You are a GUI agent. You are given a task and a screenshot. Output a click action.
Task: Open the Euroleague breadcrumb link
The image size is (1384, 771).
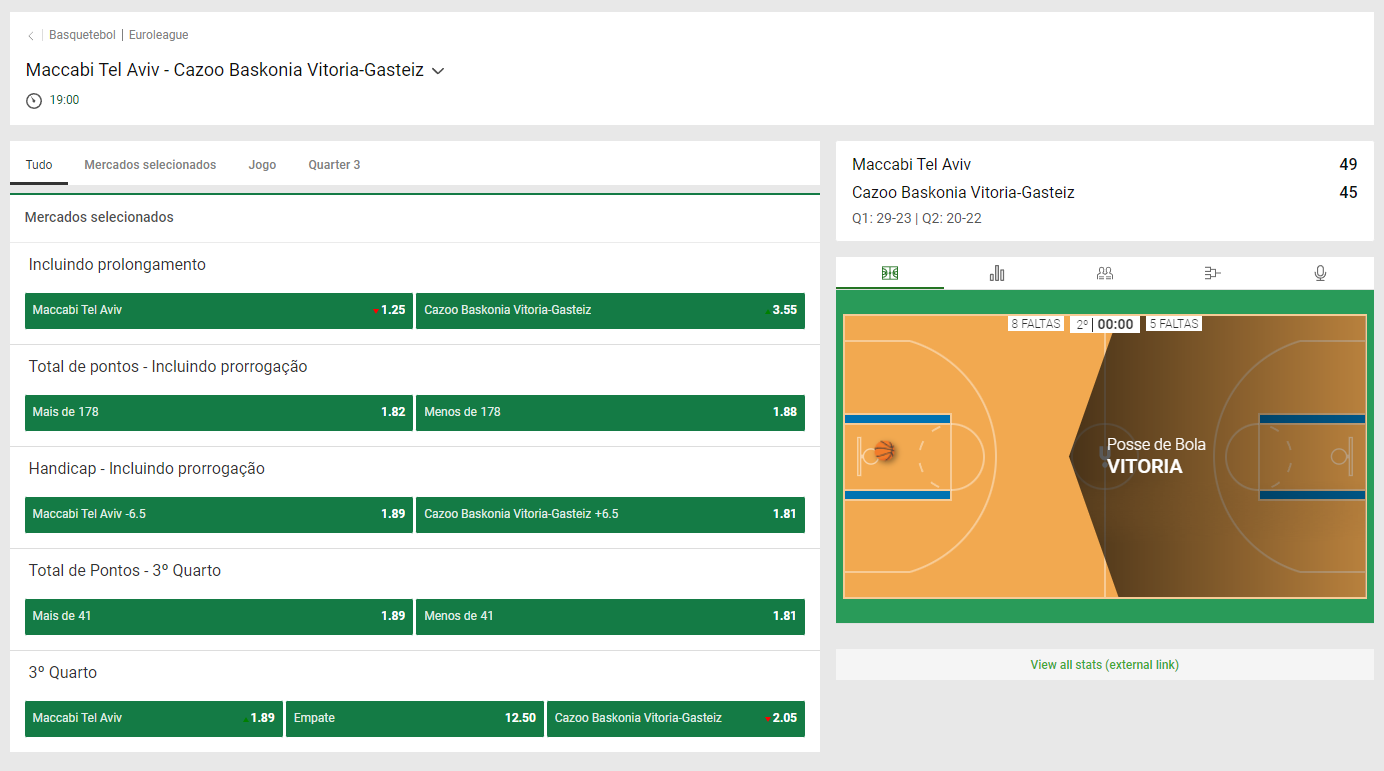158,34
